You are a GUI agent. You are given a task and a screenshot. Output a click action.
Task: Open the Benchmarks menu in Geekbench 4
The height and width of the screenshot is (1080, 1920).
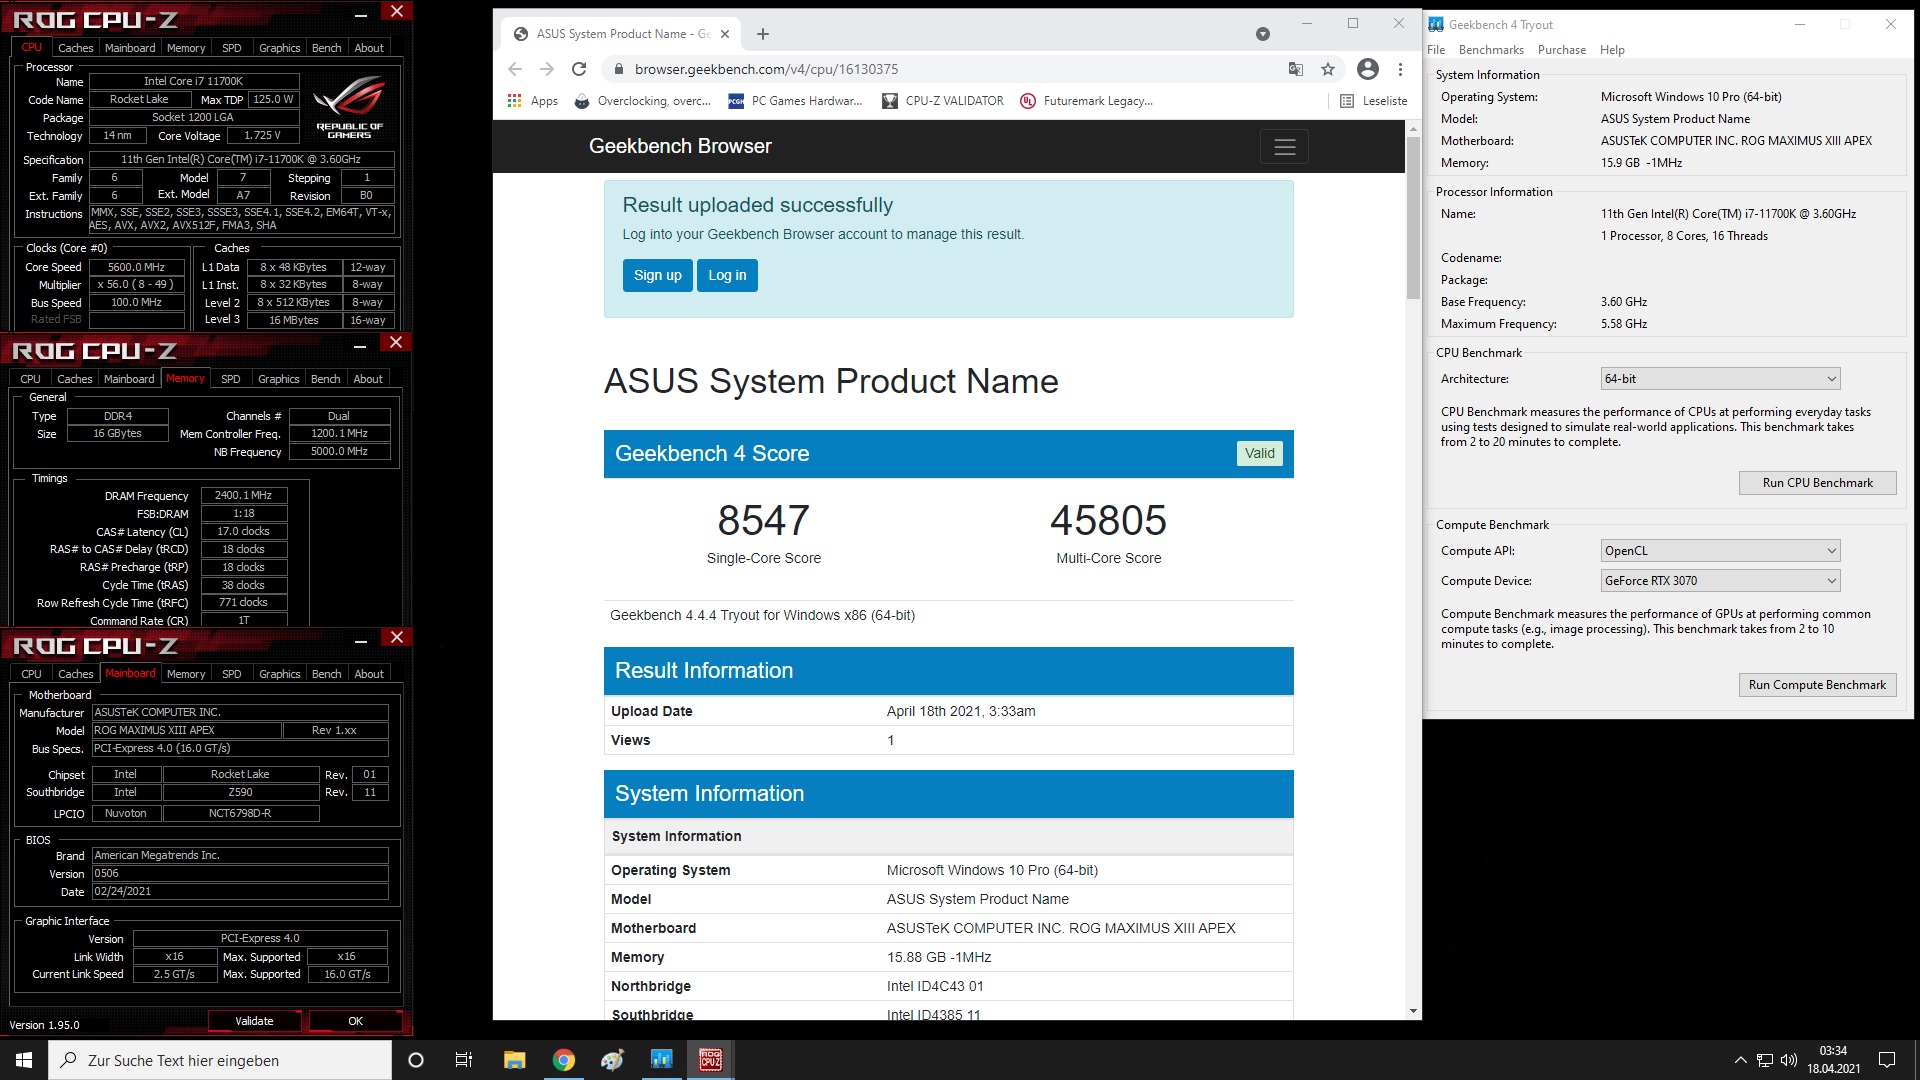pos(1491,50)
